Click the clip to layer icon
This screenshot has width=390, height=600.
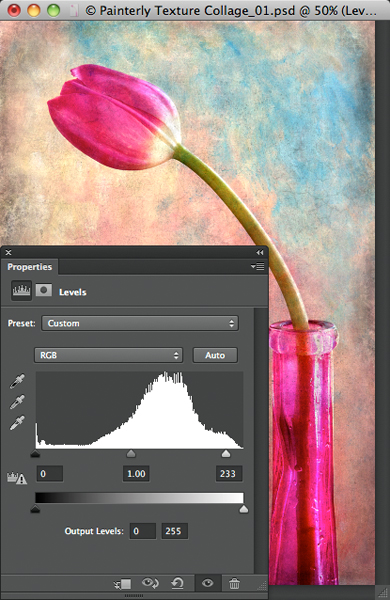pos(122,584)
